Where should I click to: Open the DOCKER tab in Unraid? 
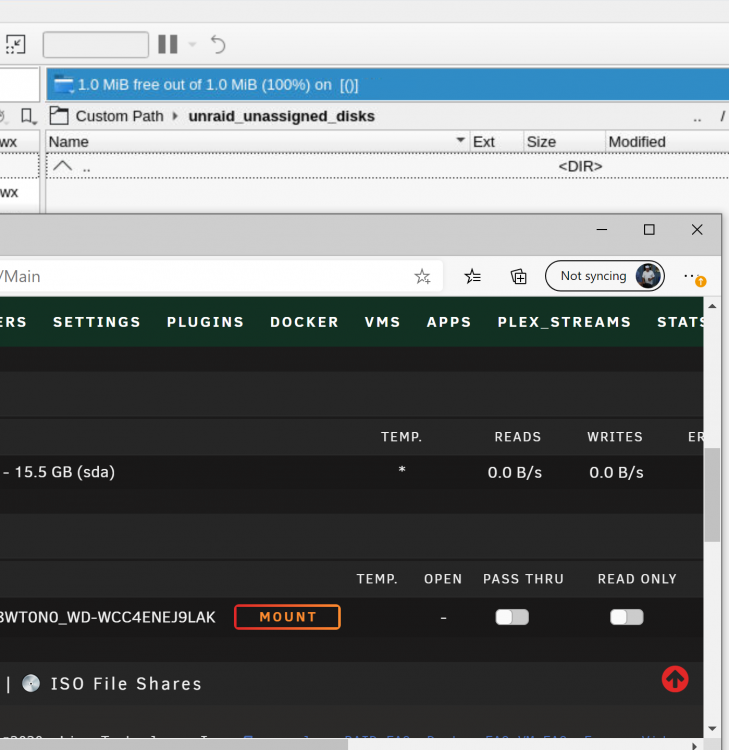[304, 322]
